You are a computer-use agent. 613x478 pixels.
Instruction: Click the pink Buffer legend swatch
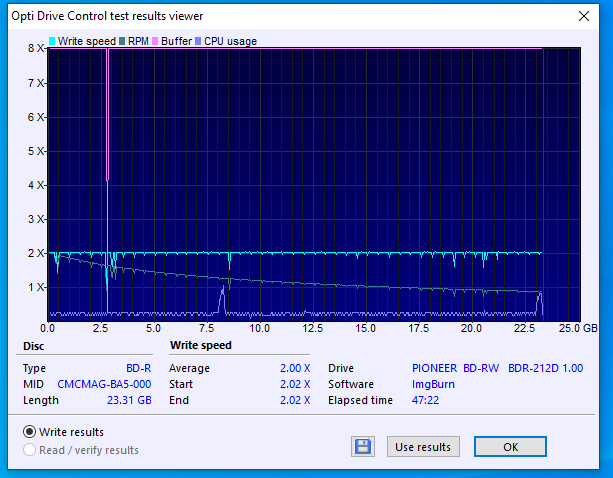point(155,41)
